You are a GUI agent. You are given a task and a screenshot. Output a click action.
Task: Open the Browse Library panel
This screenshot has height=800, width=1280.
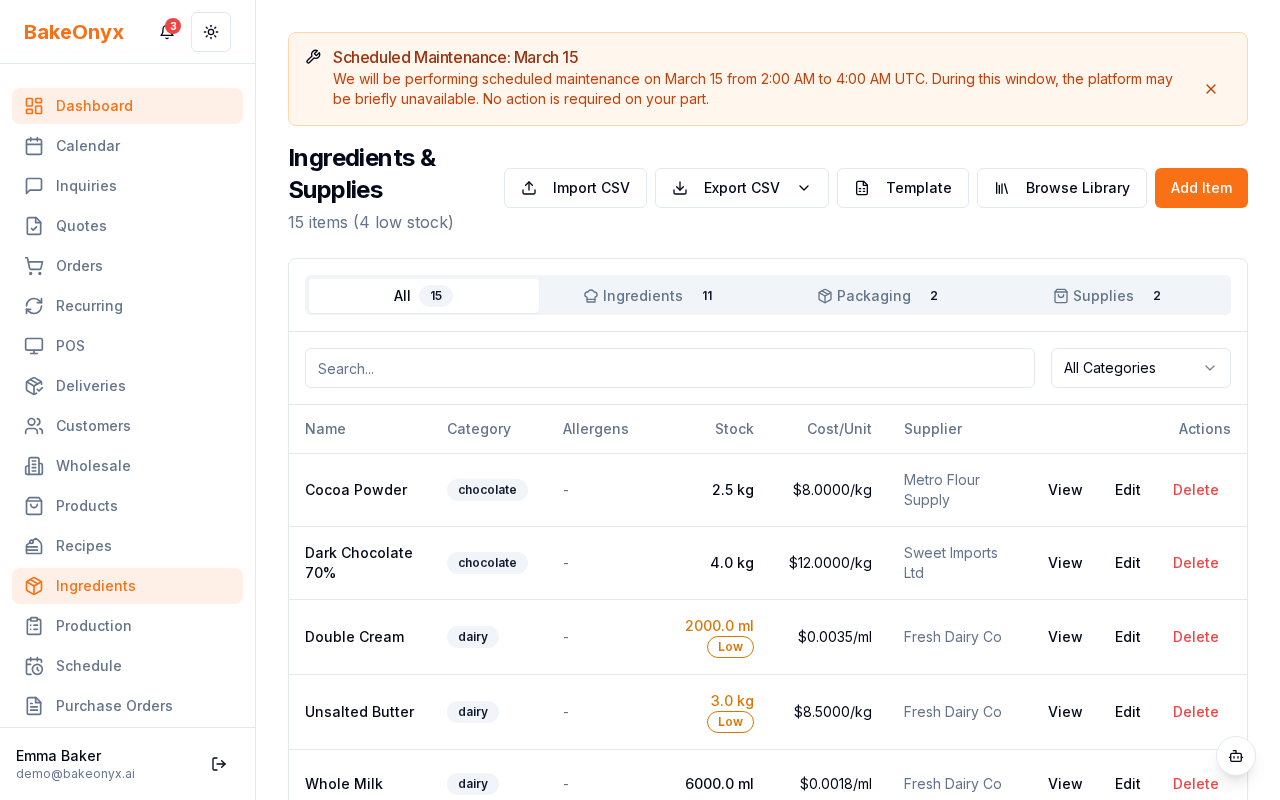point(1062,188)
